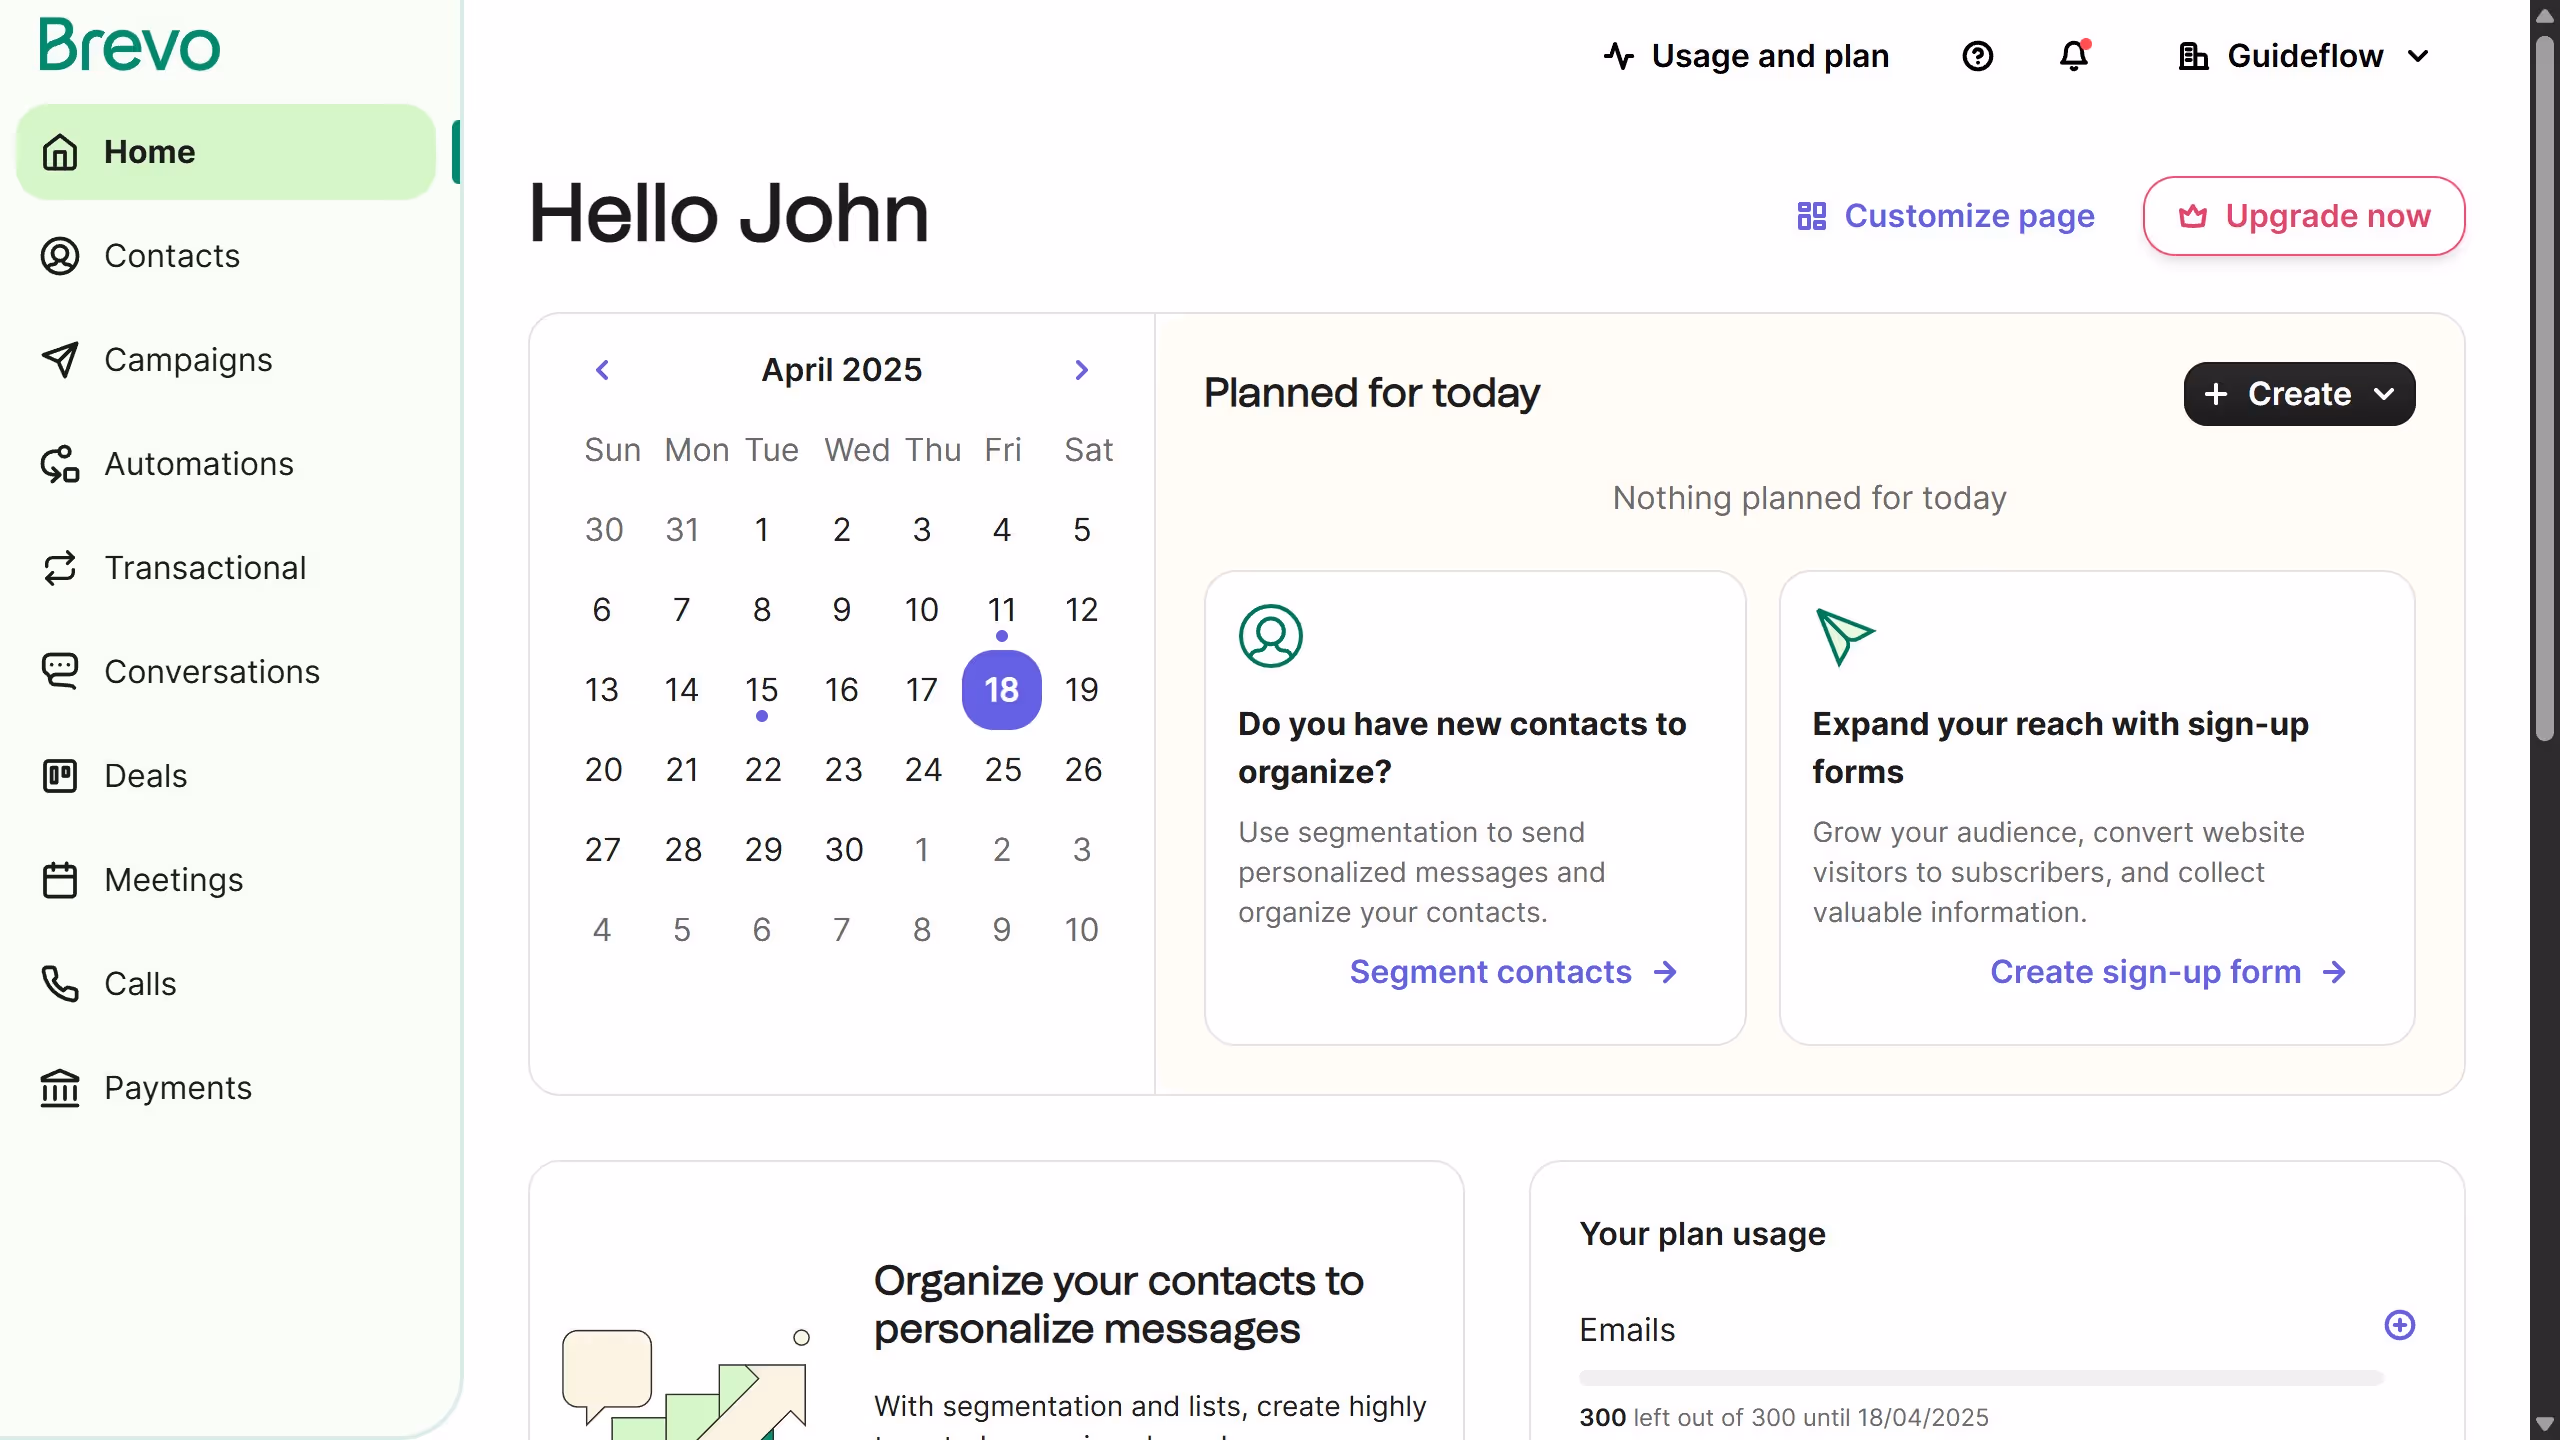The height and width of the screenshot is (1440, 2560).
Task: Open Automations from the sidebar
Action: tap(199, 464)
